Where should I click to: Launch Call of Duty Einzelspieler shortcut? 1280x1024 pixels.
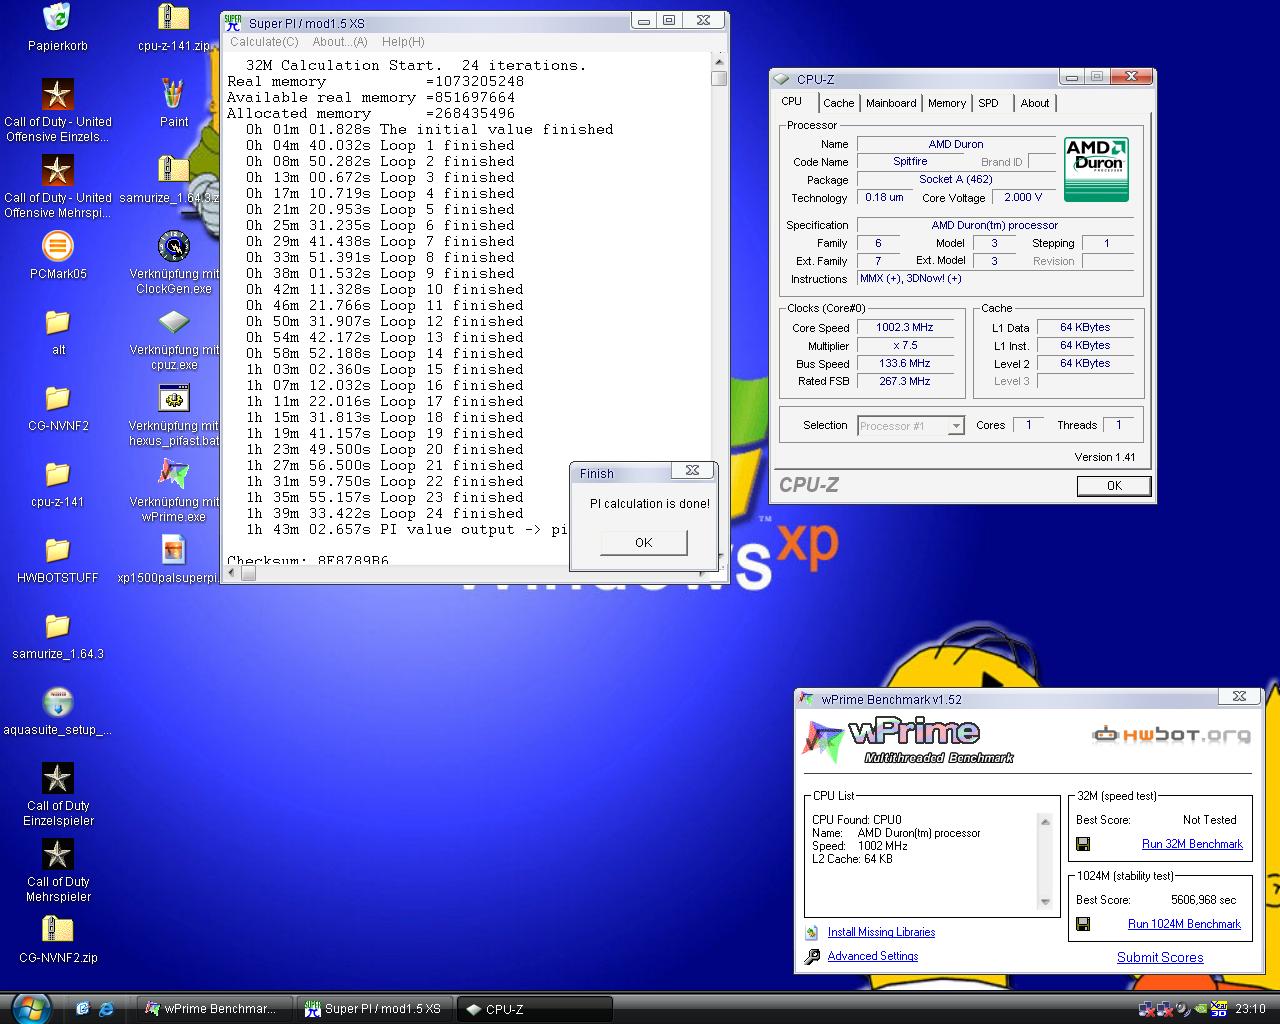(58, 778)
